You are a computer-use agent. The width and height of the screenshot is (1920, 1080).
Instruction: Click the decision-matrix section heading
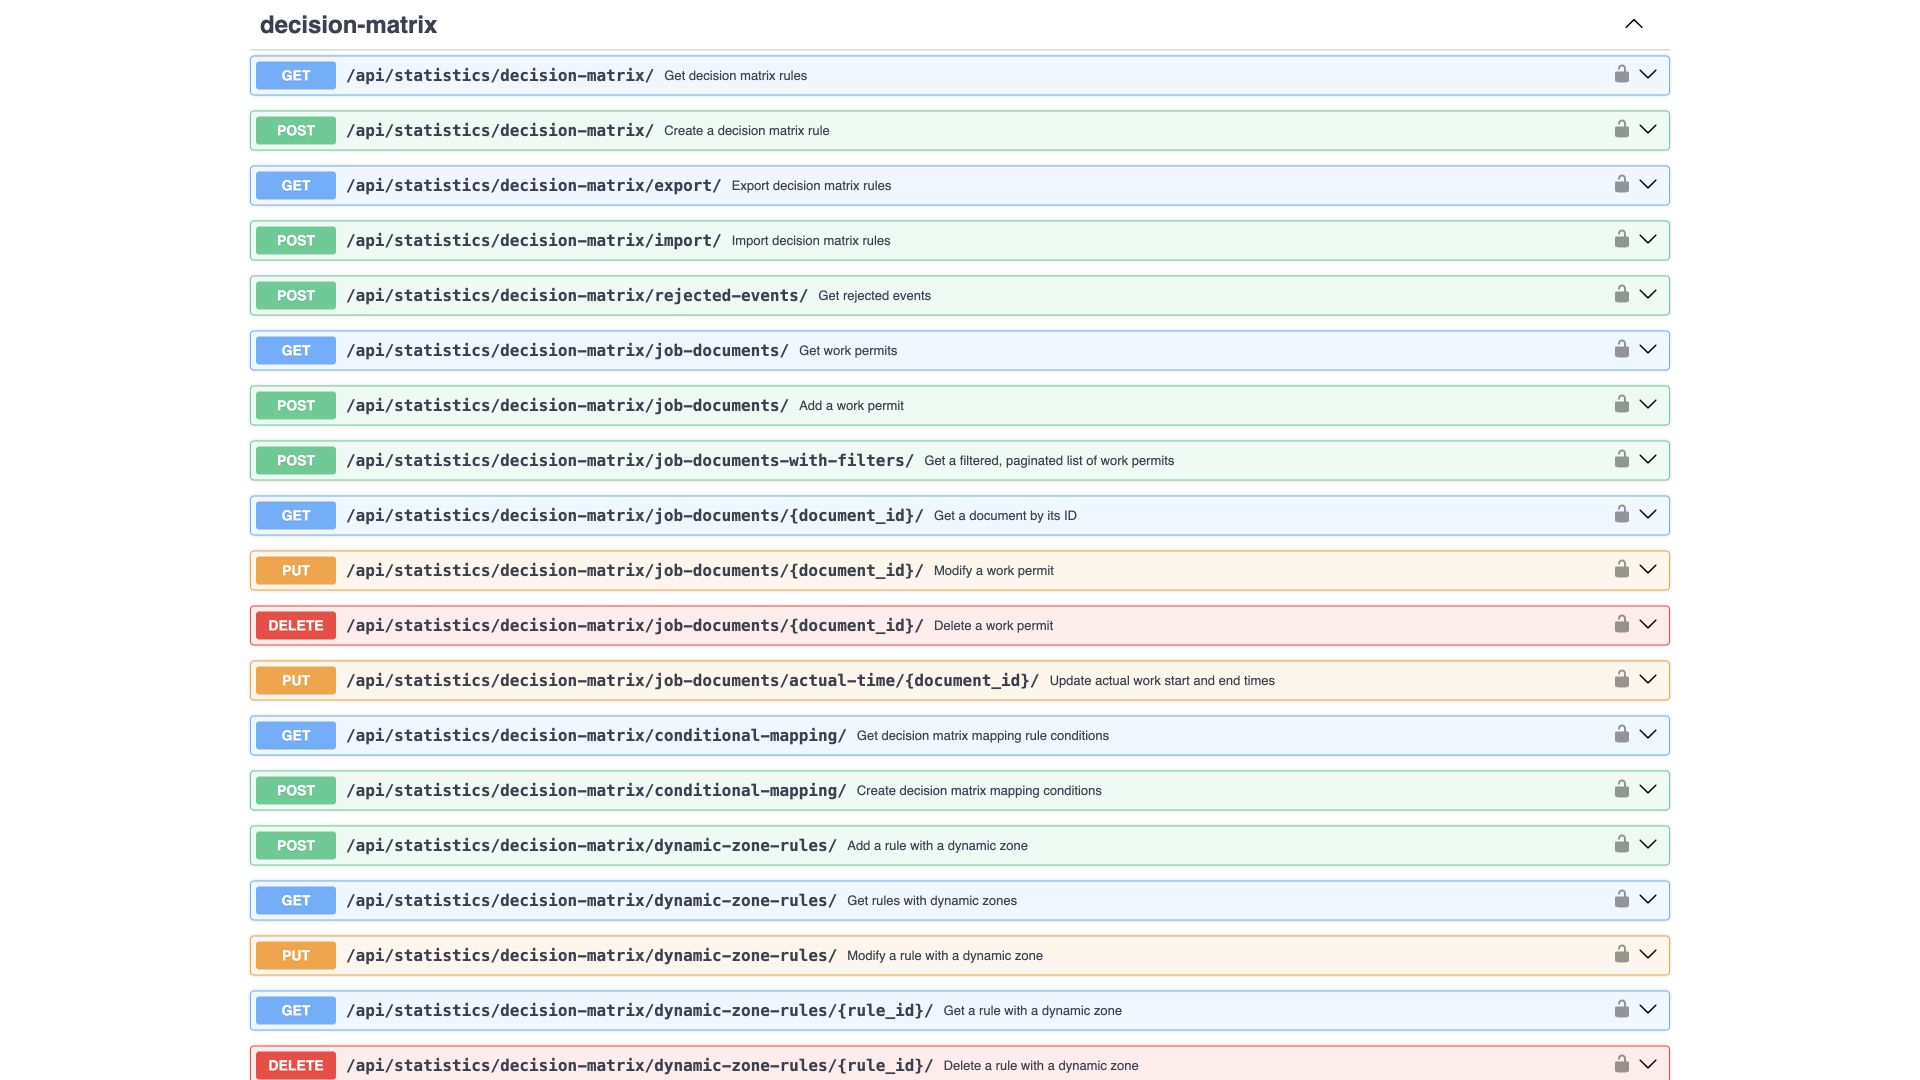click(348, 25)
